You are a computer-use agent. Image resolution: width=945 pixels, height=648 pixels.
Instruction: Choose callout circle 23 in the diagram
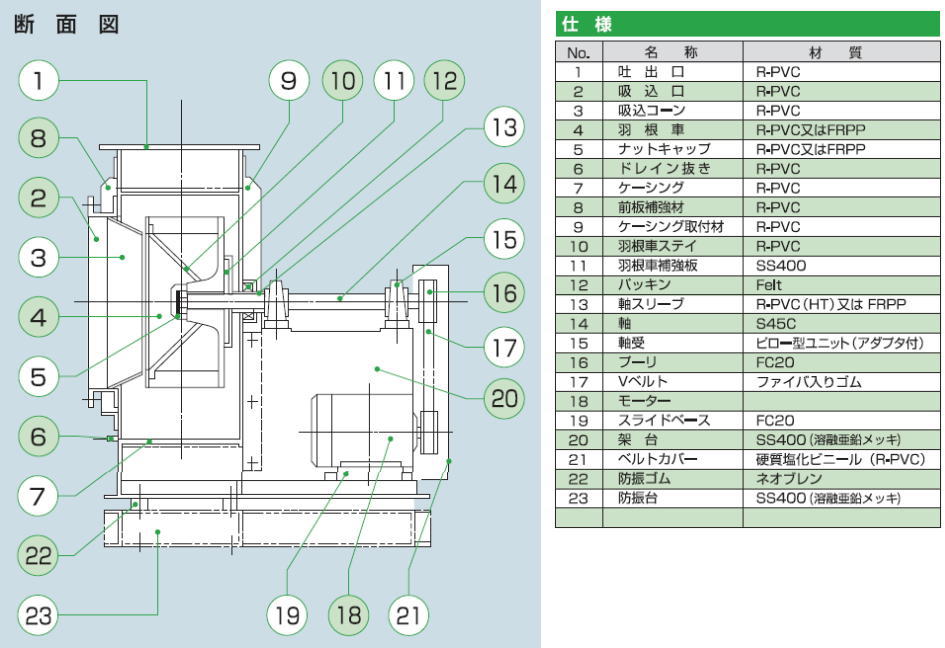[39, 615]
